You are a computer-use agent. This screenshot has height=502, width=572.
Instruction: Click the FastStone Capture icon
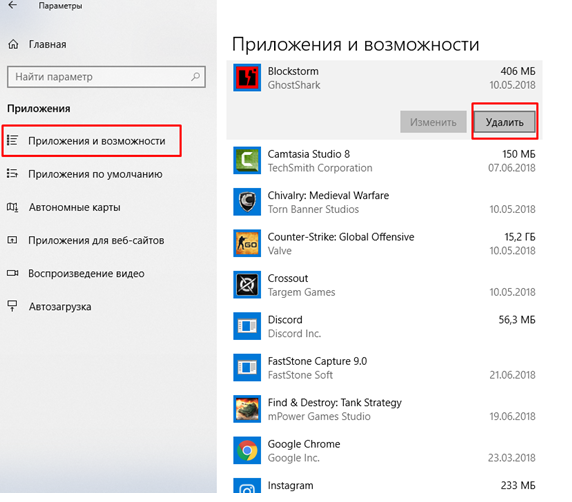click(247, 367)
